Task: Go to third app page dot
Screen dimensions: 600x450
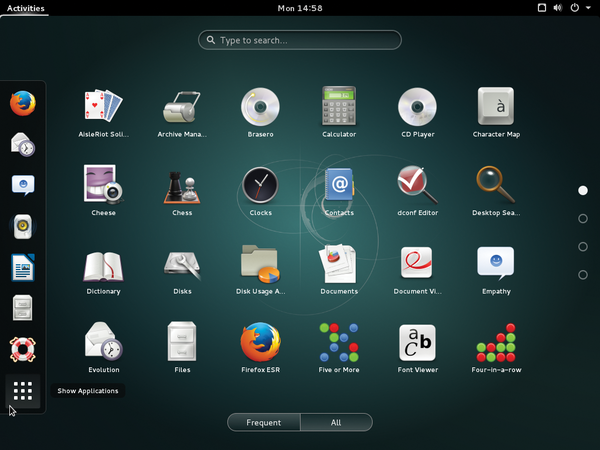Action: click(x=583, y=246)
